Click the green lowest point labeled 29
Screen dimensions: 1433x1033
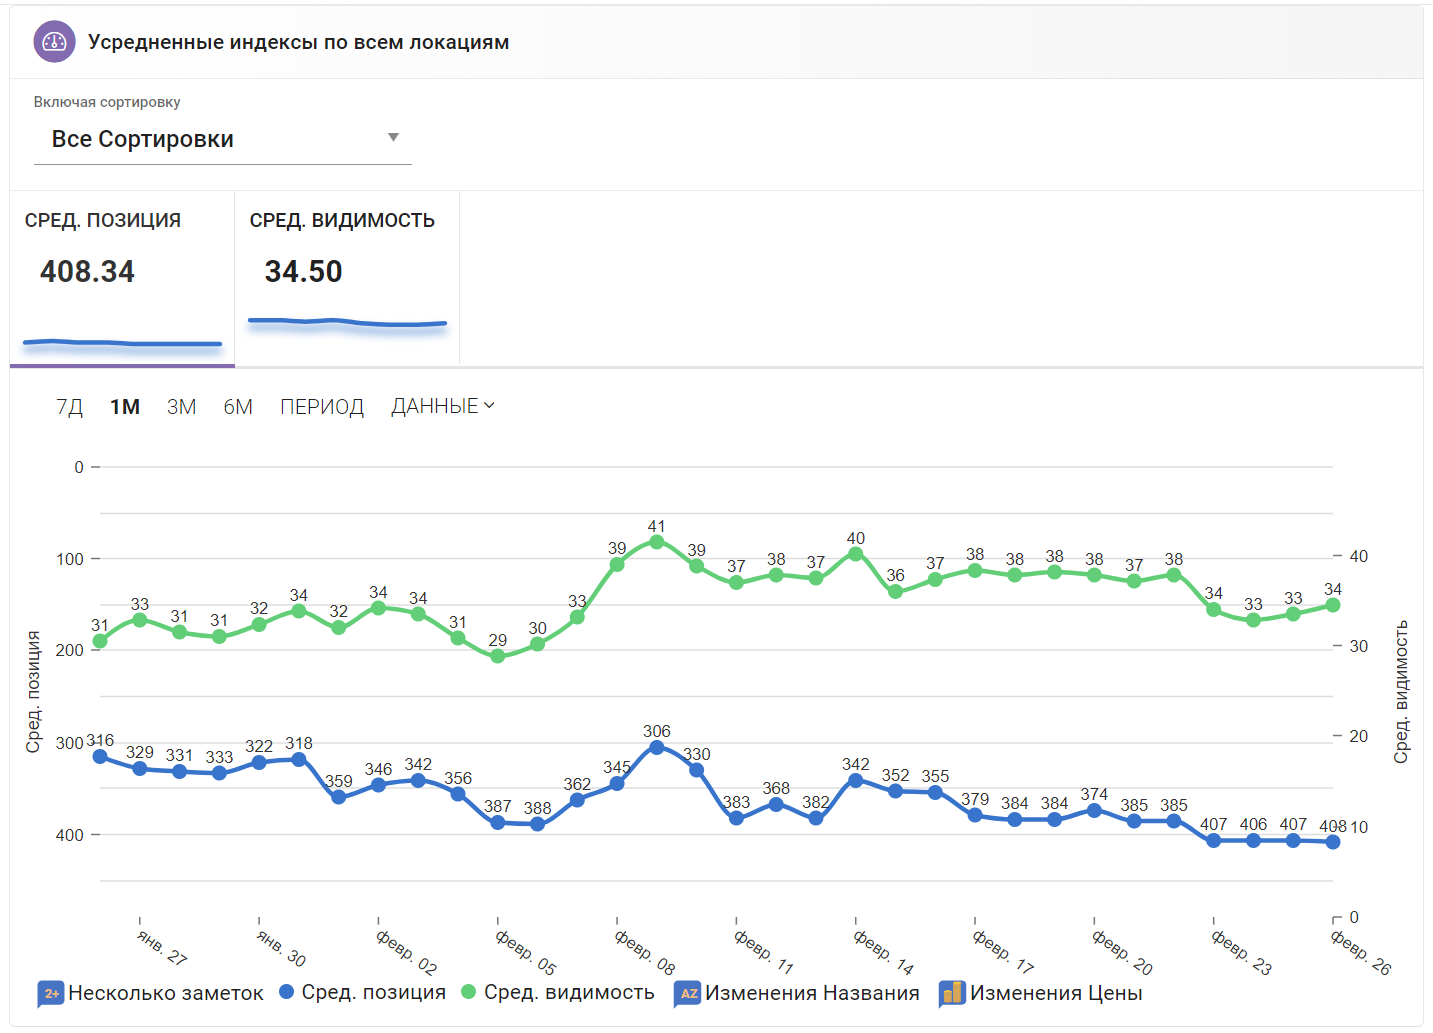tap(498, 656)
